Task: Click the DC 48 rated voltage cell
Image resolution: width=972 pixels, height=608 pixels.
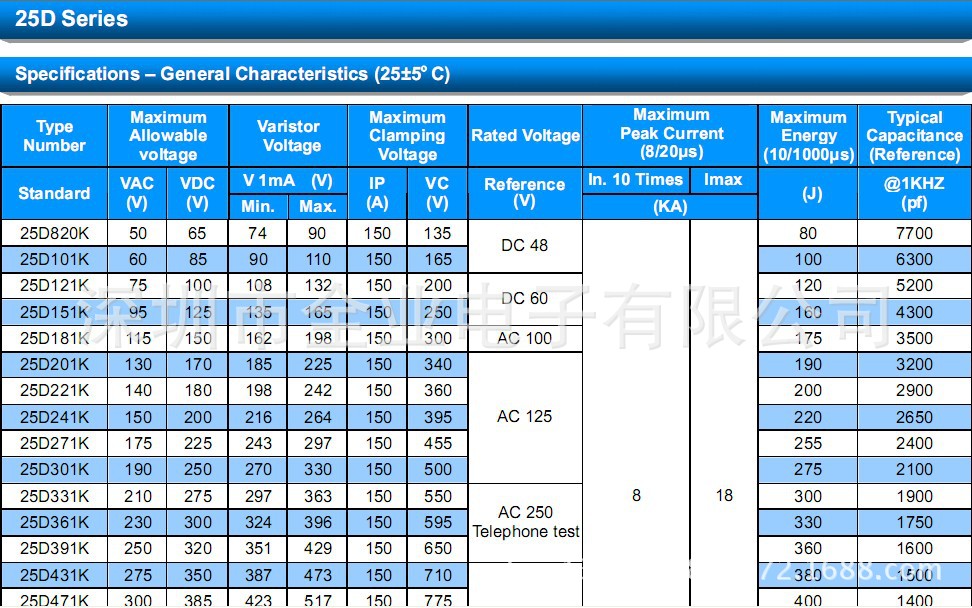Action: pos(525,246)
